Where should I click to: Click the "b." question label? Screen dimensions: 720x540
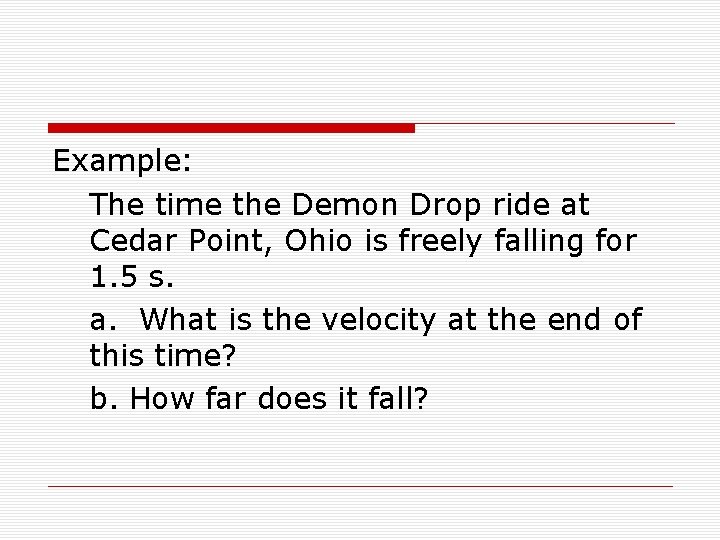pyautogui.click(x=104, y=398)
